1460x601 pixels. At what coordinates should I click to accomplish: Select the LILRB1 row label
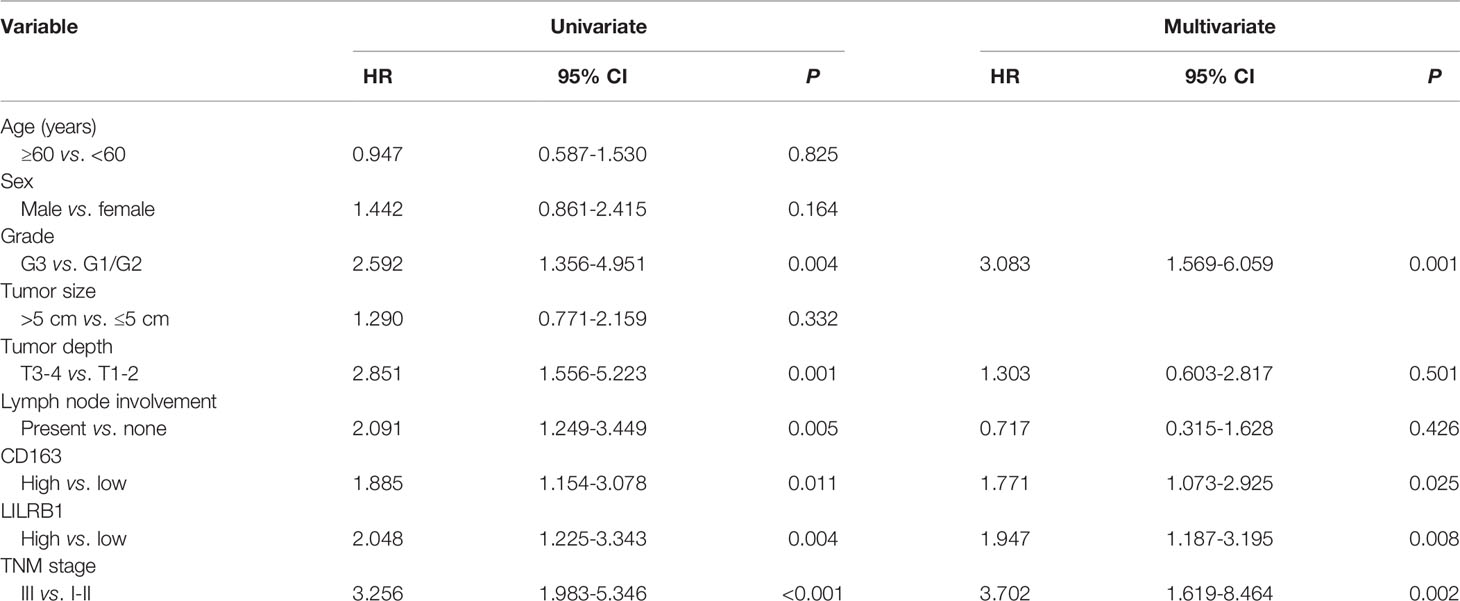tap(27, 511)
